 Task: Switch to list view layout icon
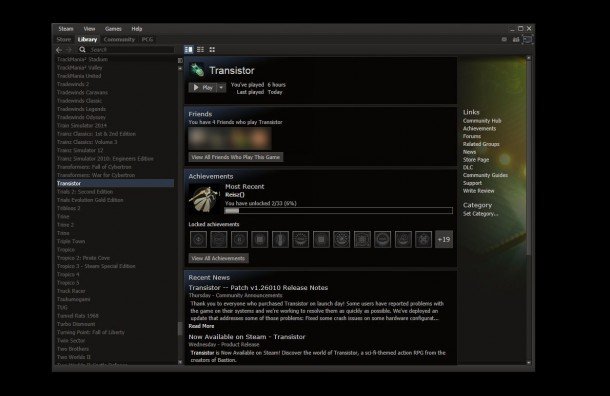click(200, 49)
